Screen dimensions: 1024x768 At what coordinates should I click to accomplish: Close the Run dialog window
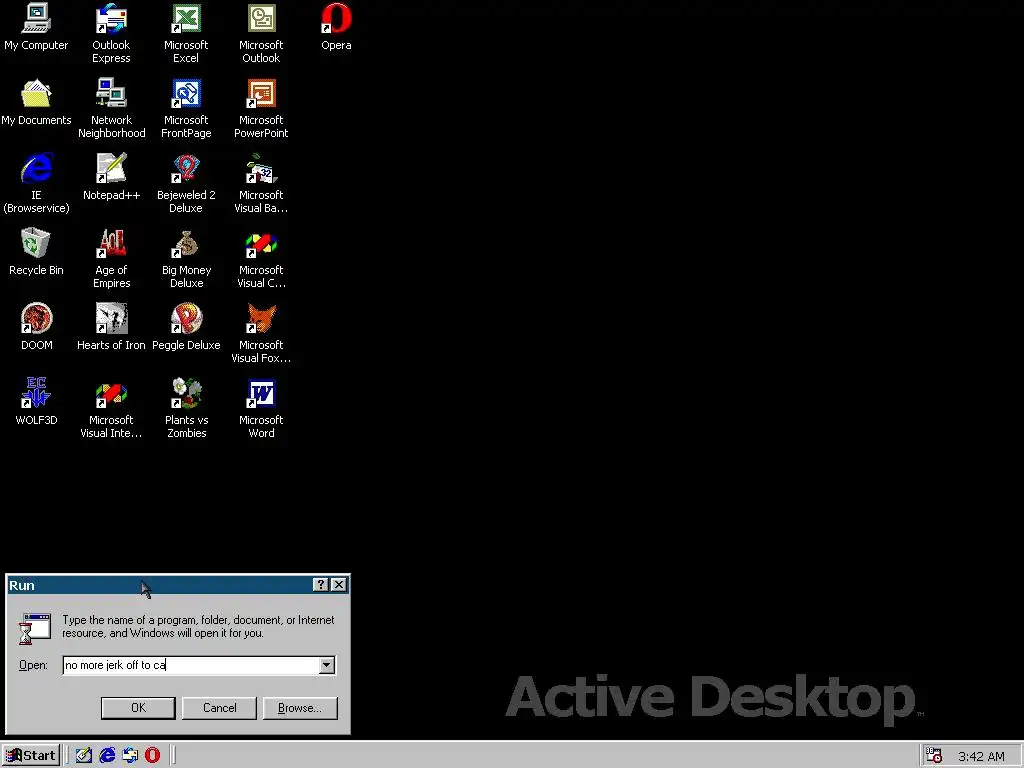click(x=339, y=584)
